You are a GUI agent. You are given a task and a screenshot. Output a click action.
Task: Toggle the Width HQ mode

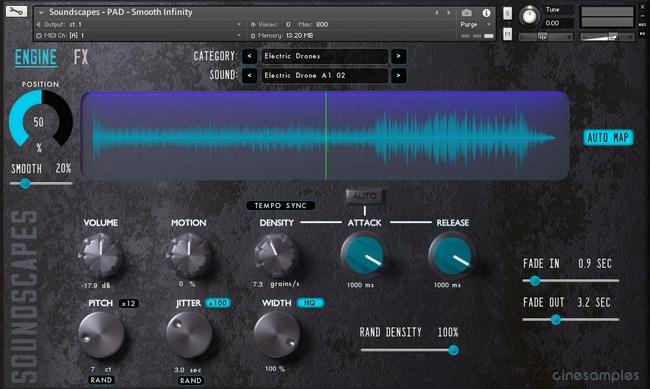310,303
